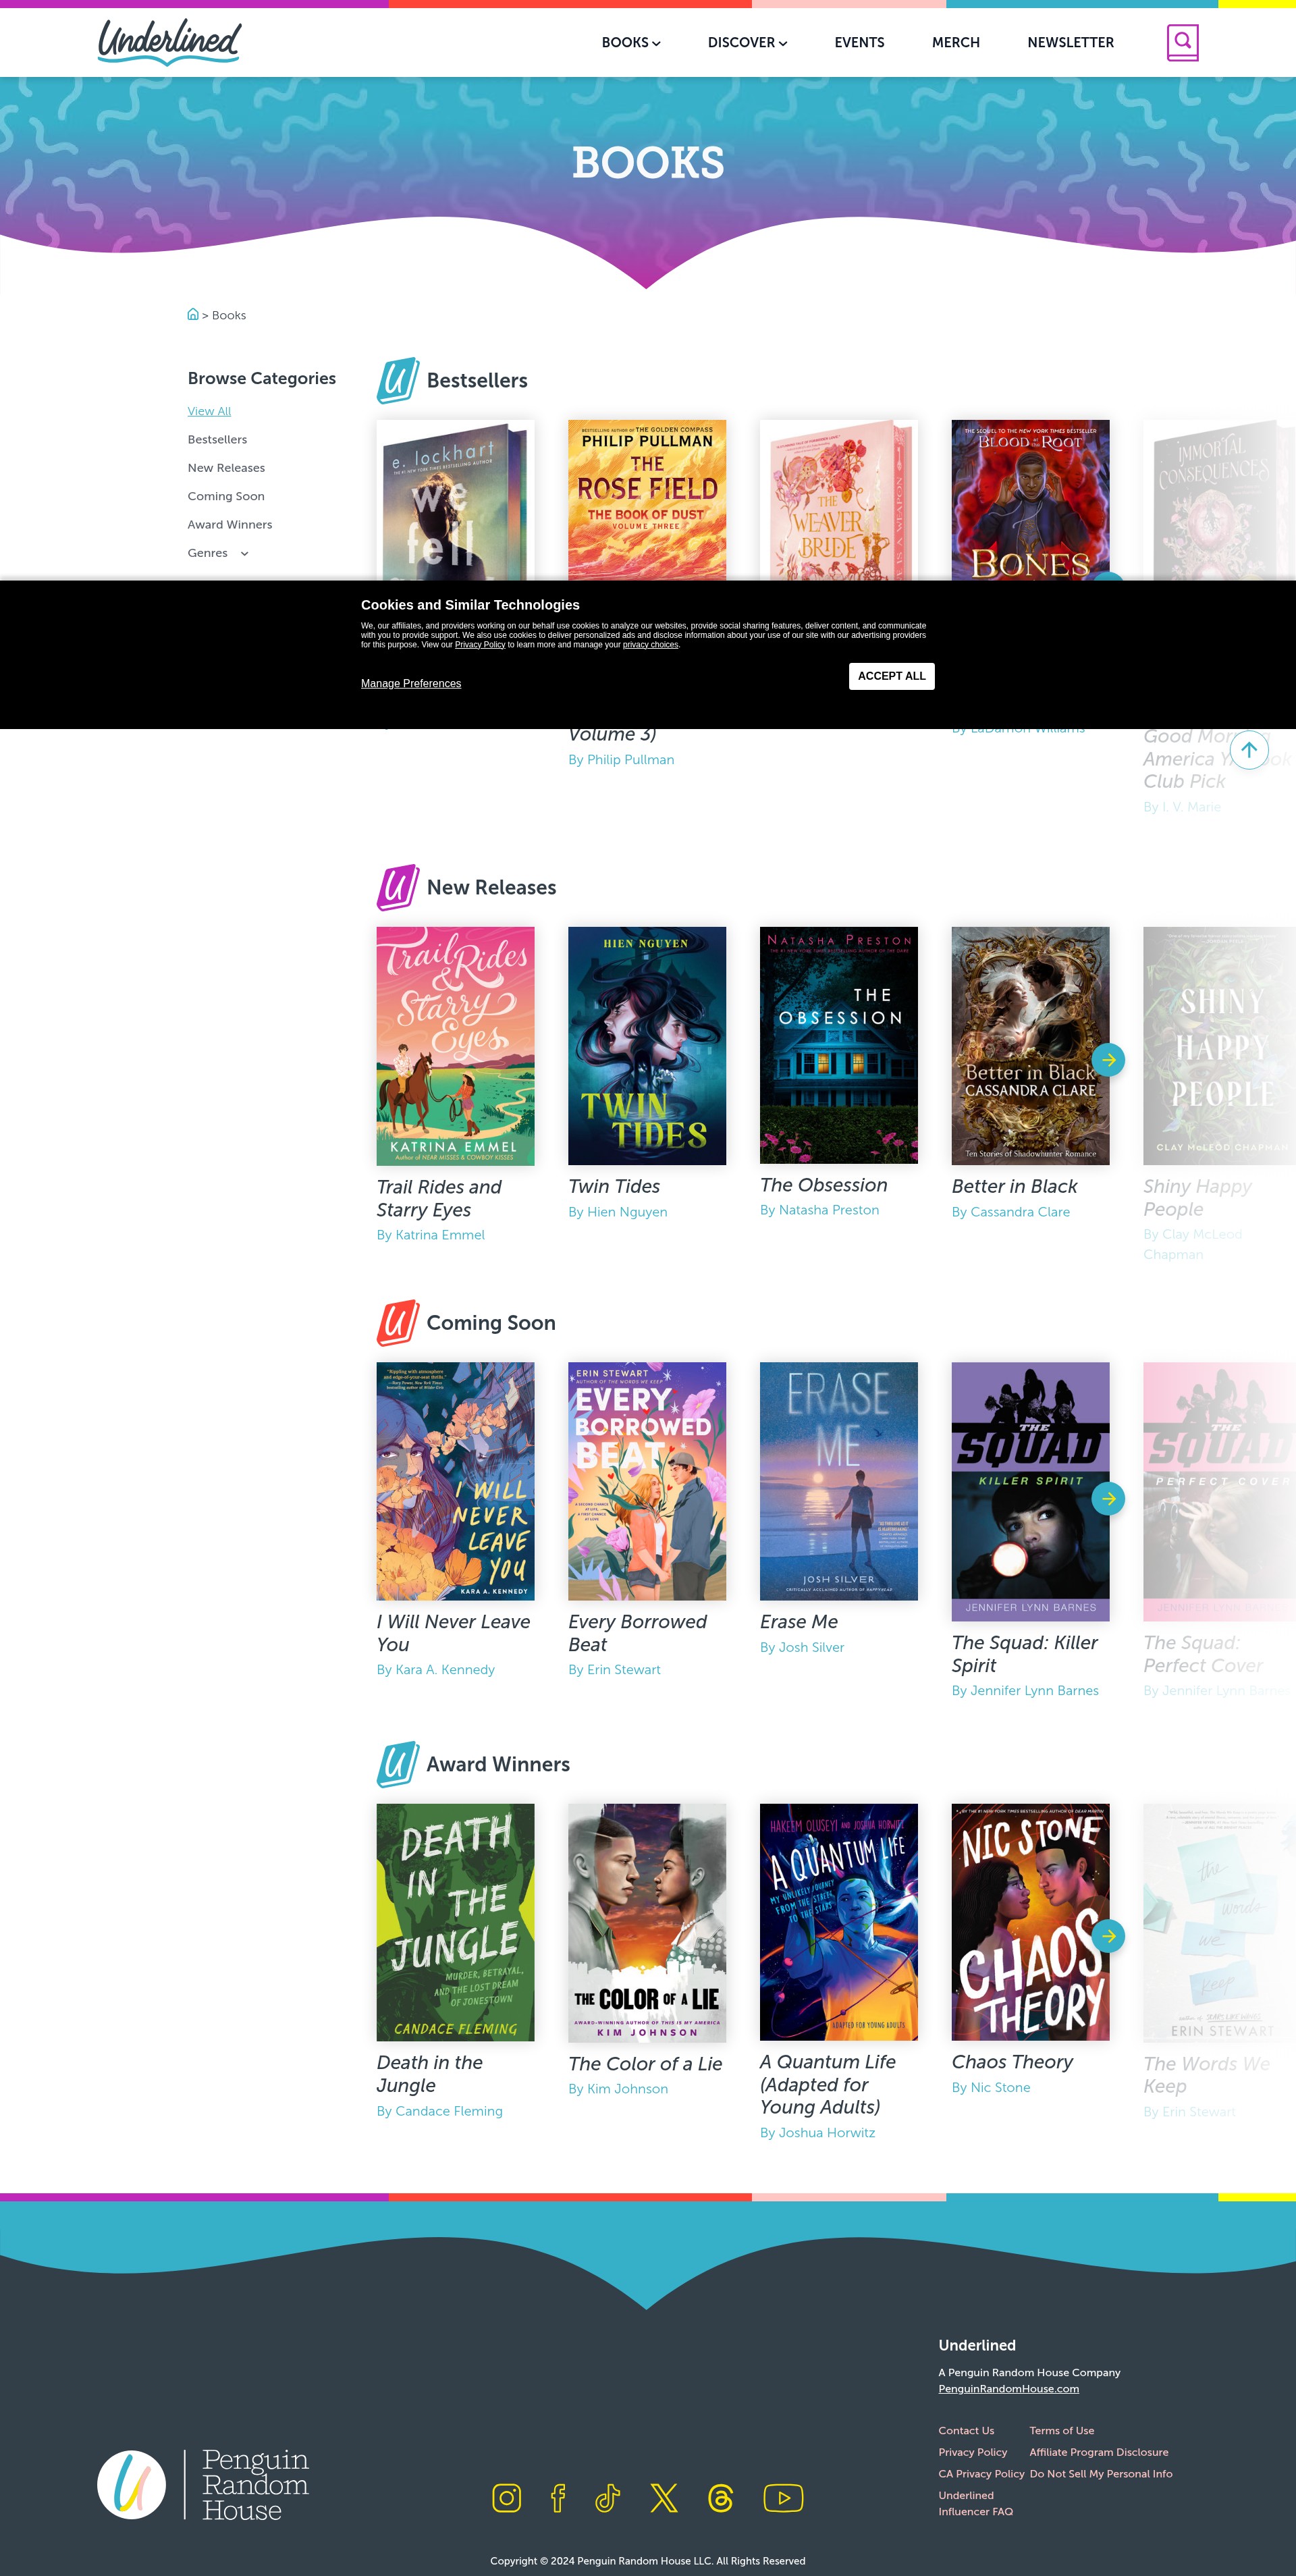The image size is (1296, 2576).
Task: Open the Newsletter nav item
Action: [1071, 43]
